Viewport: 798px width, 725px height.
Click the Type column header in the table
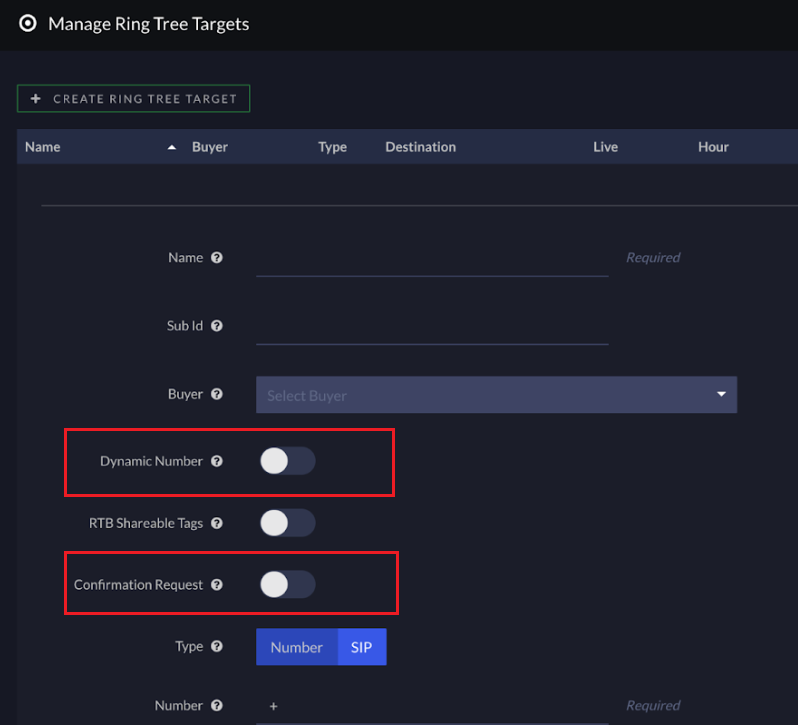(332, 147)
